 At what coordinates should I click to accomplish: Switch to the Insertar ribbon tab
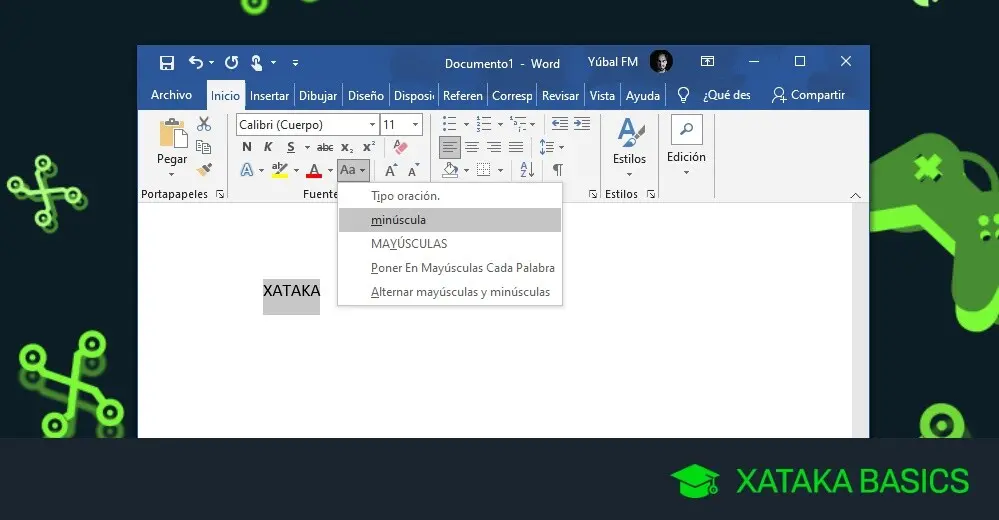269,96
